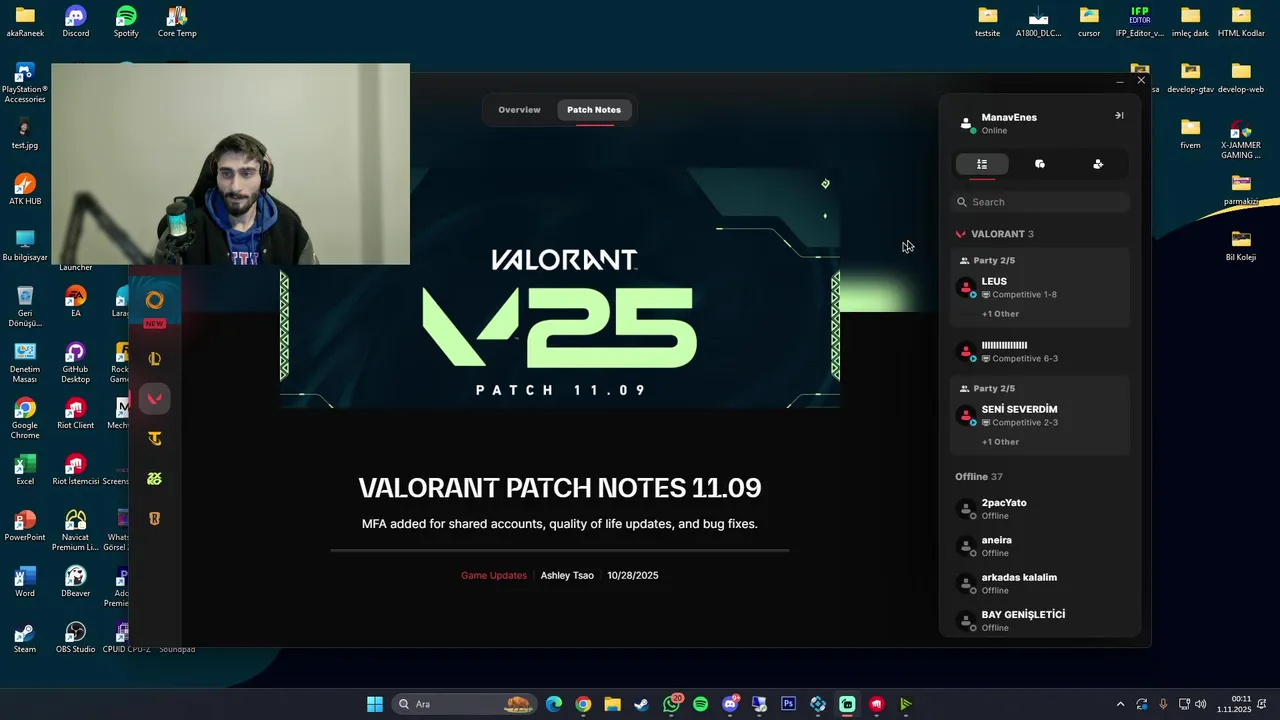The width and height of the screenshot is (1280, 720).
Task: Open 2XKO from the Riot sidebar
Action: (154, 479)
